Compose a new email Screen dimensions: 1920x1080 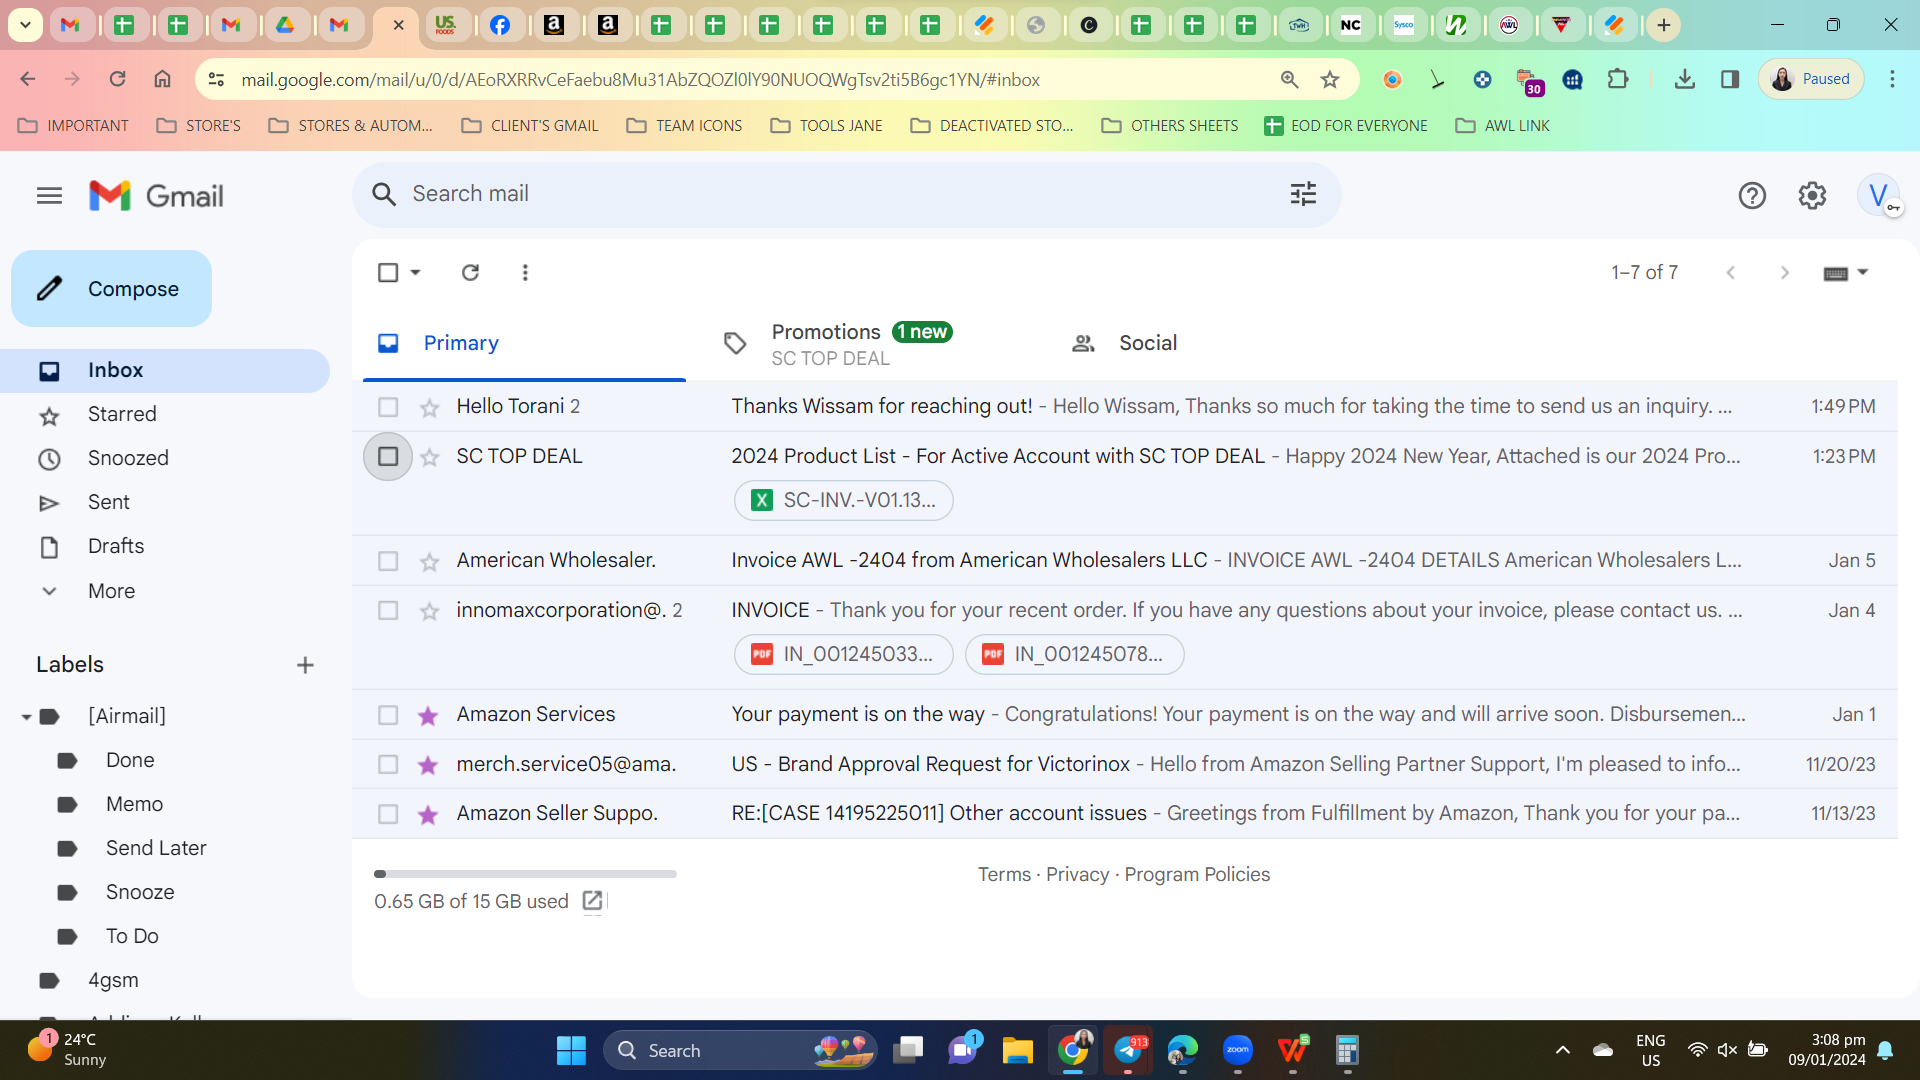tap(111, 289)
